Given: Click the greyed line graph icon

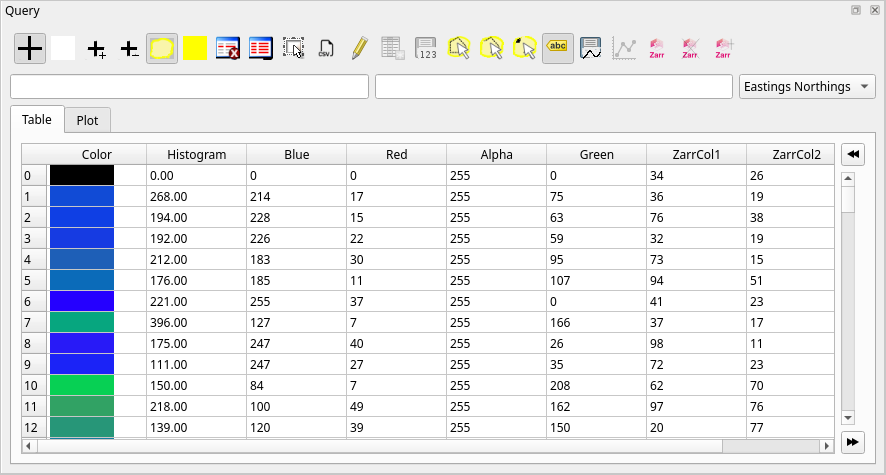Looking at the screenshot, I should (624, 49).
